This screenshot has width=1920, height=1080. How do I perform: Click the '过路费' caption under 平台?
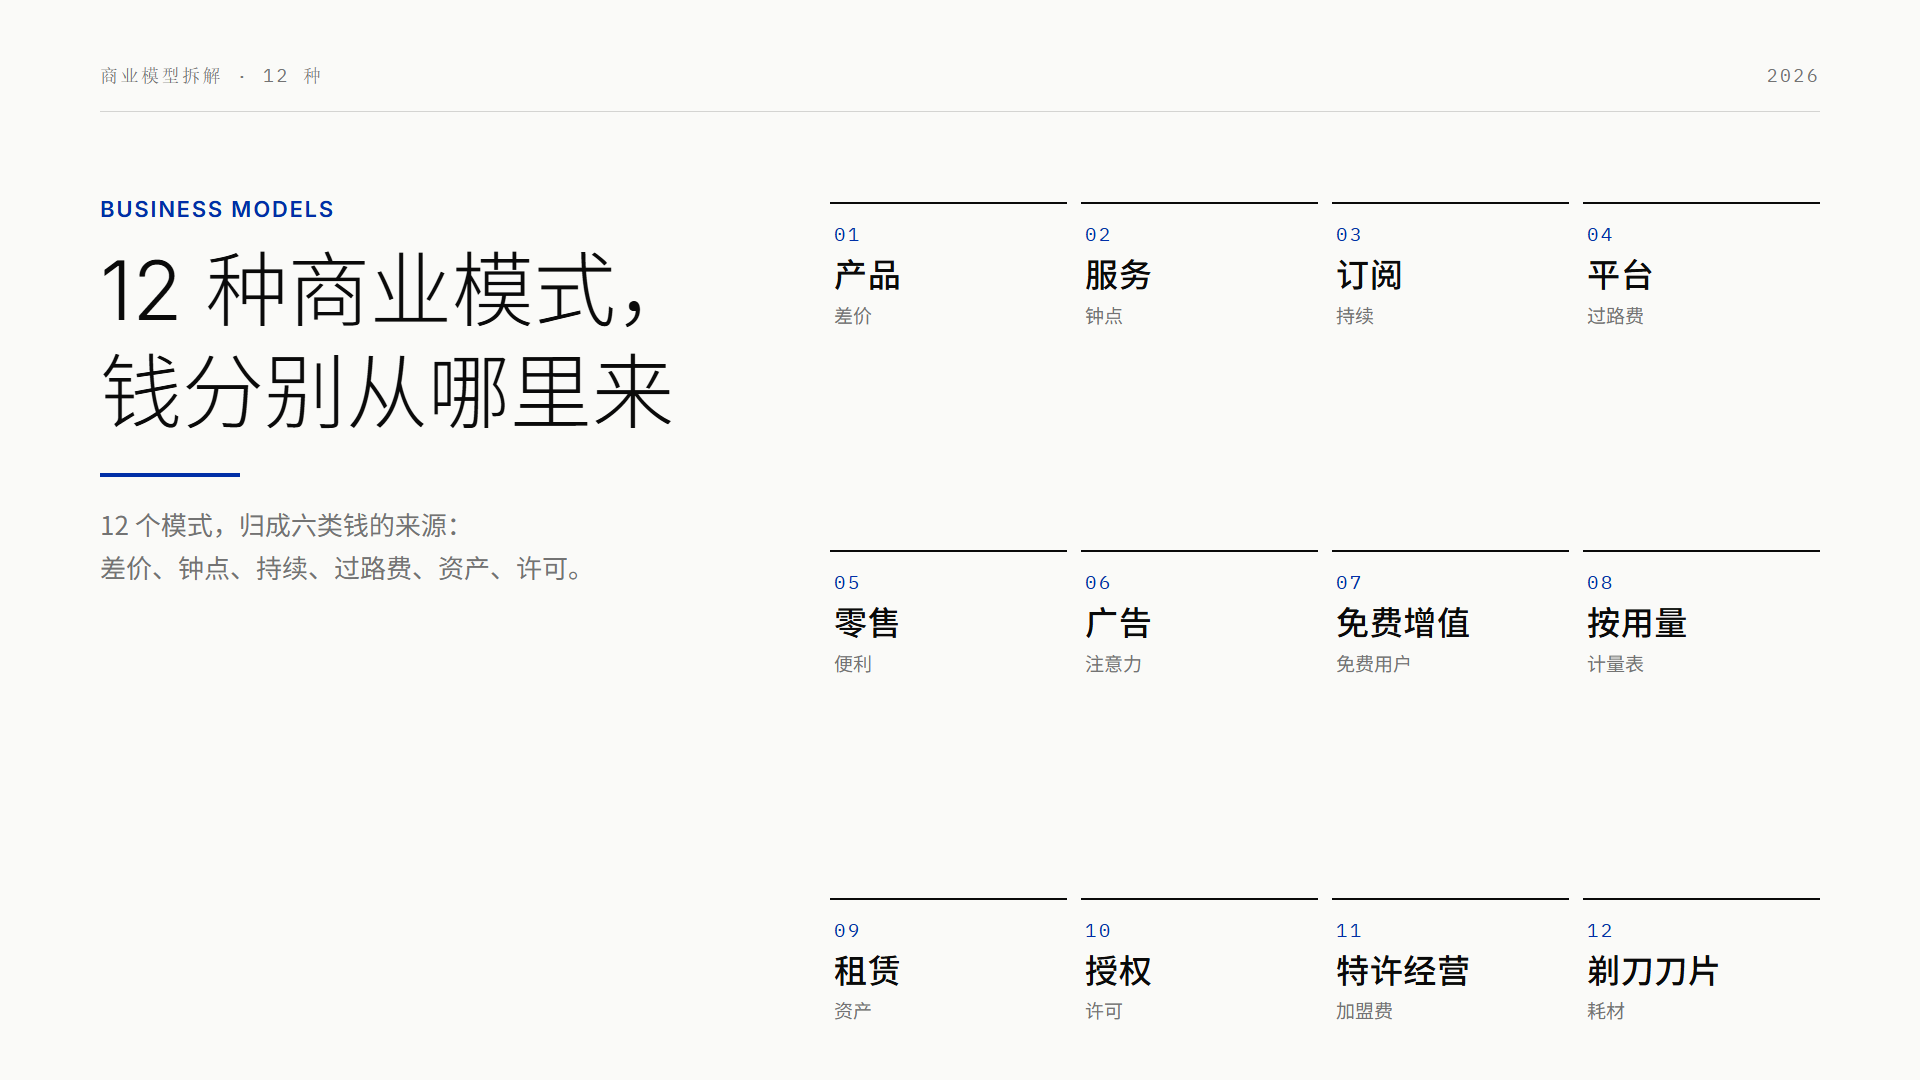tap(1615, 316)
